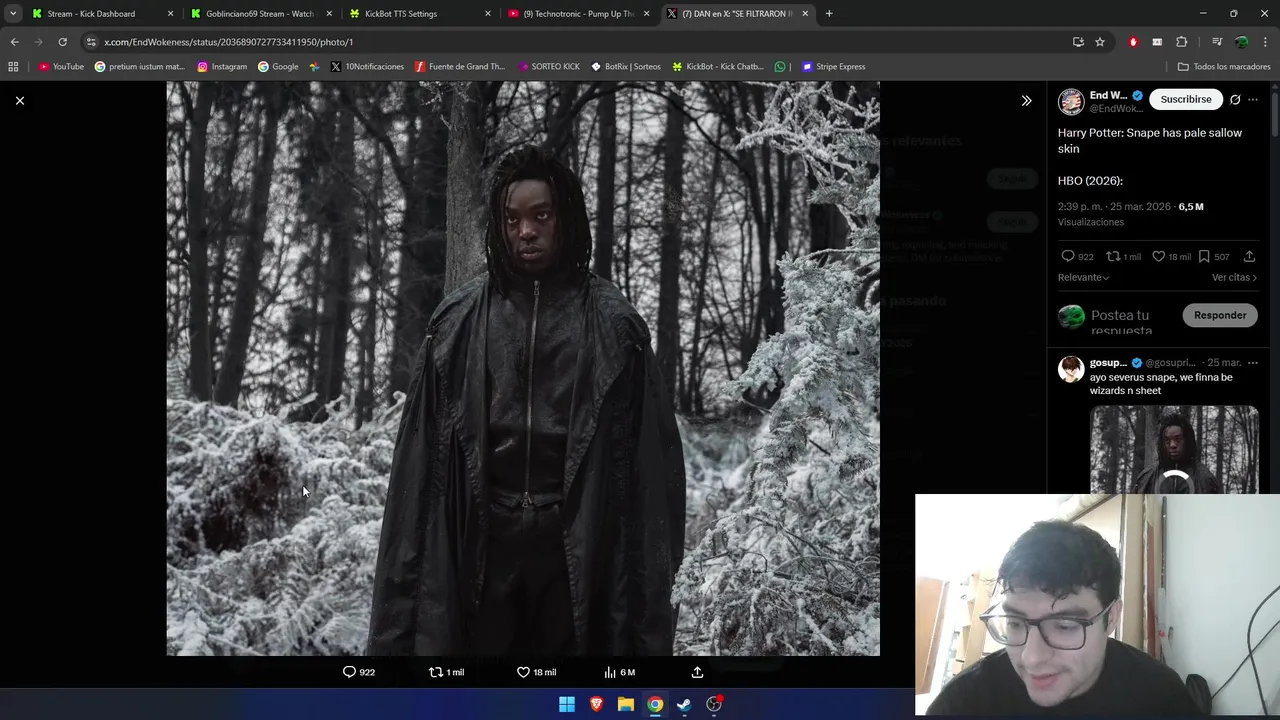Image resolution: width=1280 pixels, height=720 pixels.
Task: Open the 10Notificaciones bookmark
Action: pos(367,66)
